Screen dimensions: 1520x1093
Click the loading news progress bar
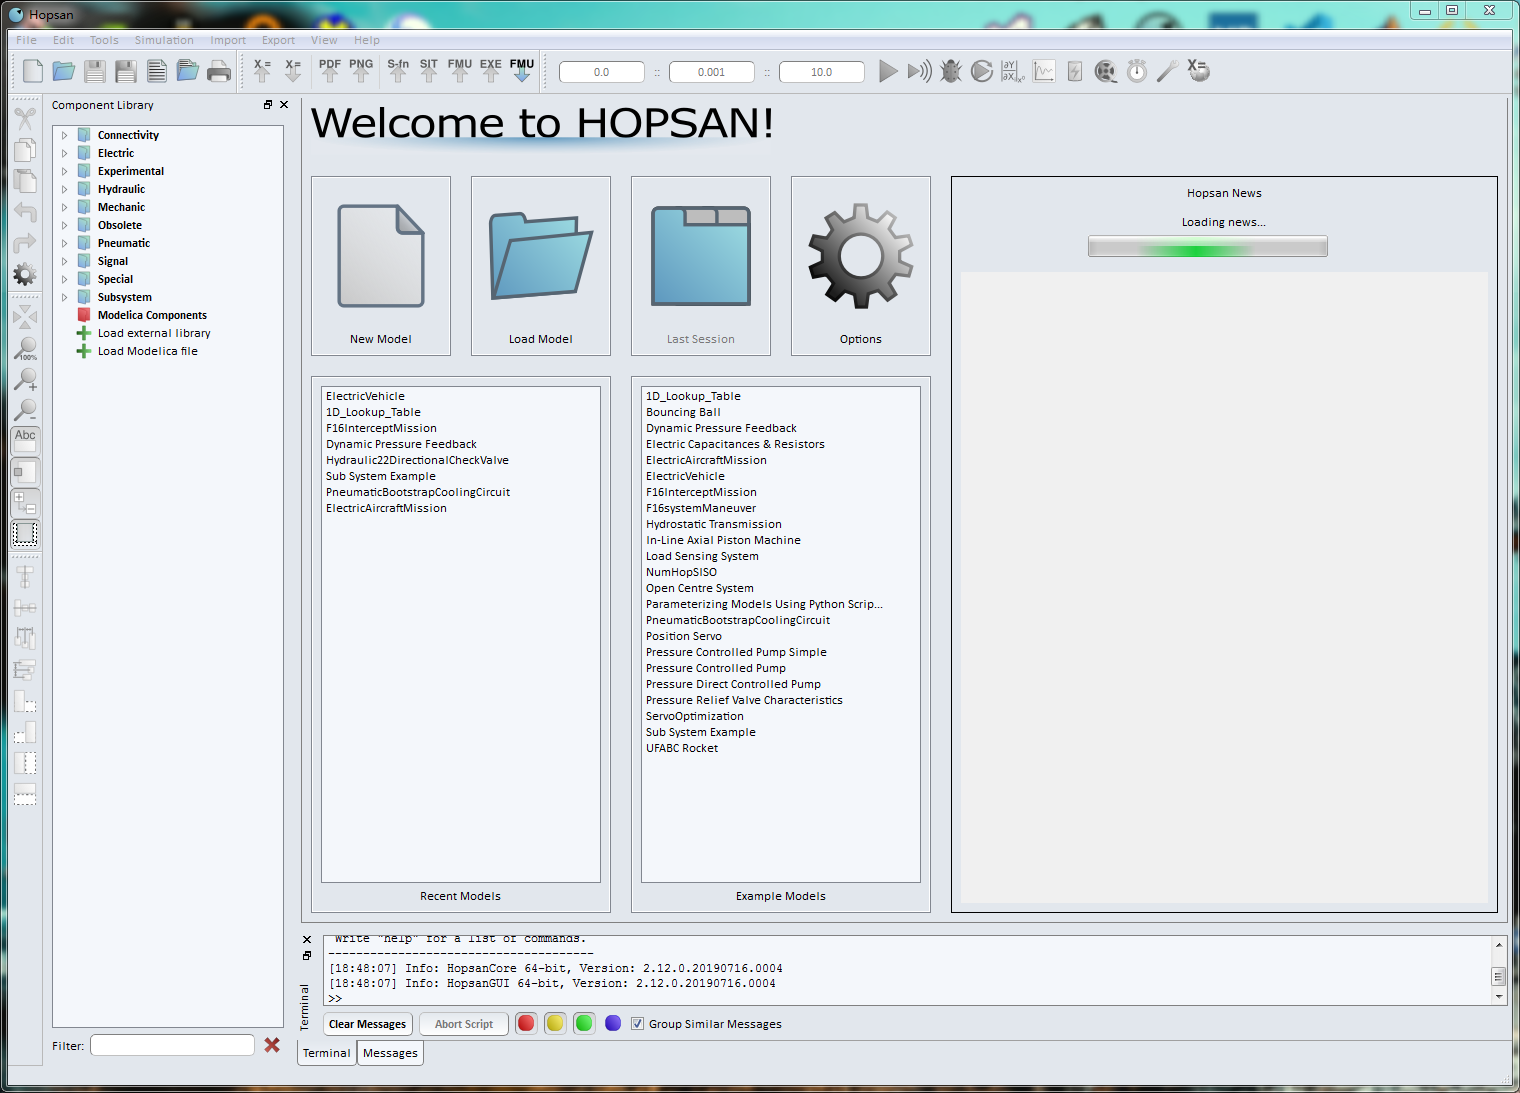click(x=1207, y=245)
